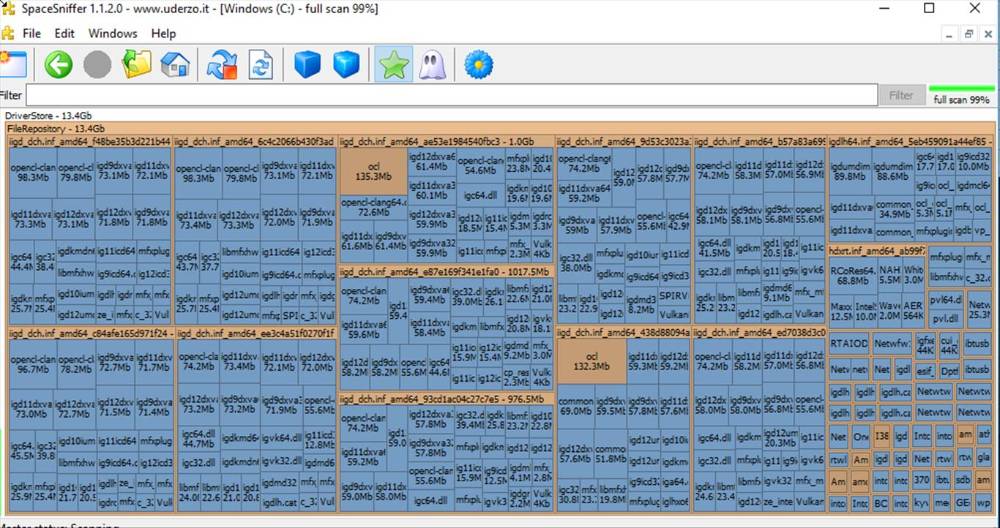Click the blue flower donate icon
Viewport: 1000px width, 528px height.
point(478,65)
